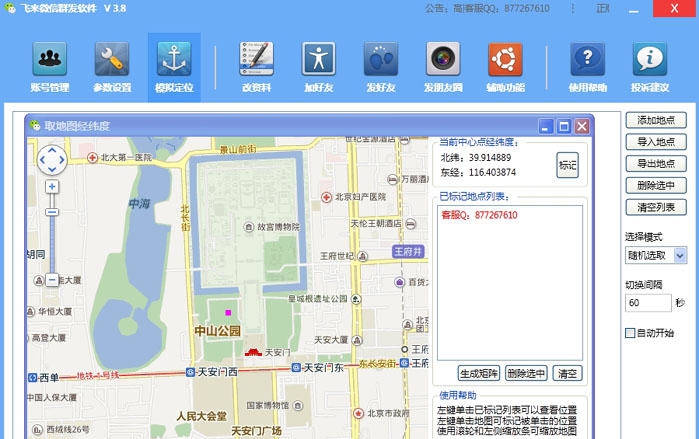
Task: Open 改资料 edit profile icon
Action: tap(256, 59)
